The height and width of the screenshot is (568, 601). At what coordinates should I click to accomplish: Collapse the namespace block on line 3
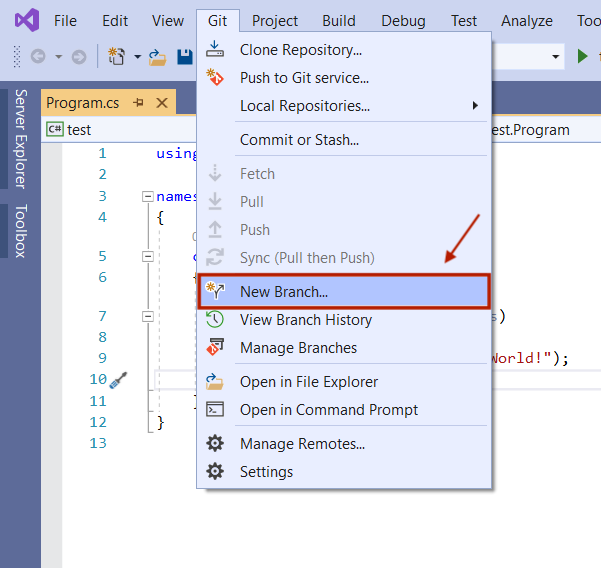[148, 196]
